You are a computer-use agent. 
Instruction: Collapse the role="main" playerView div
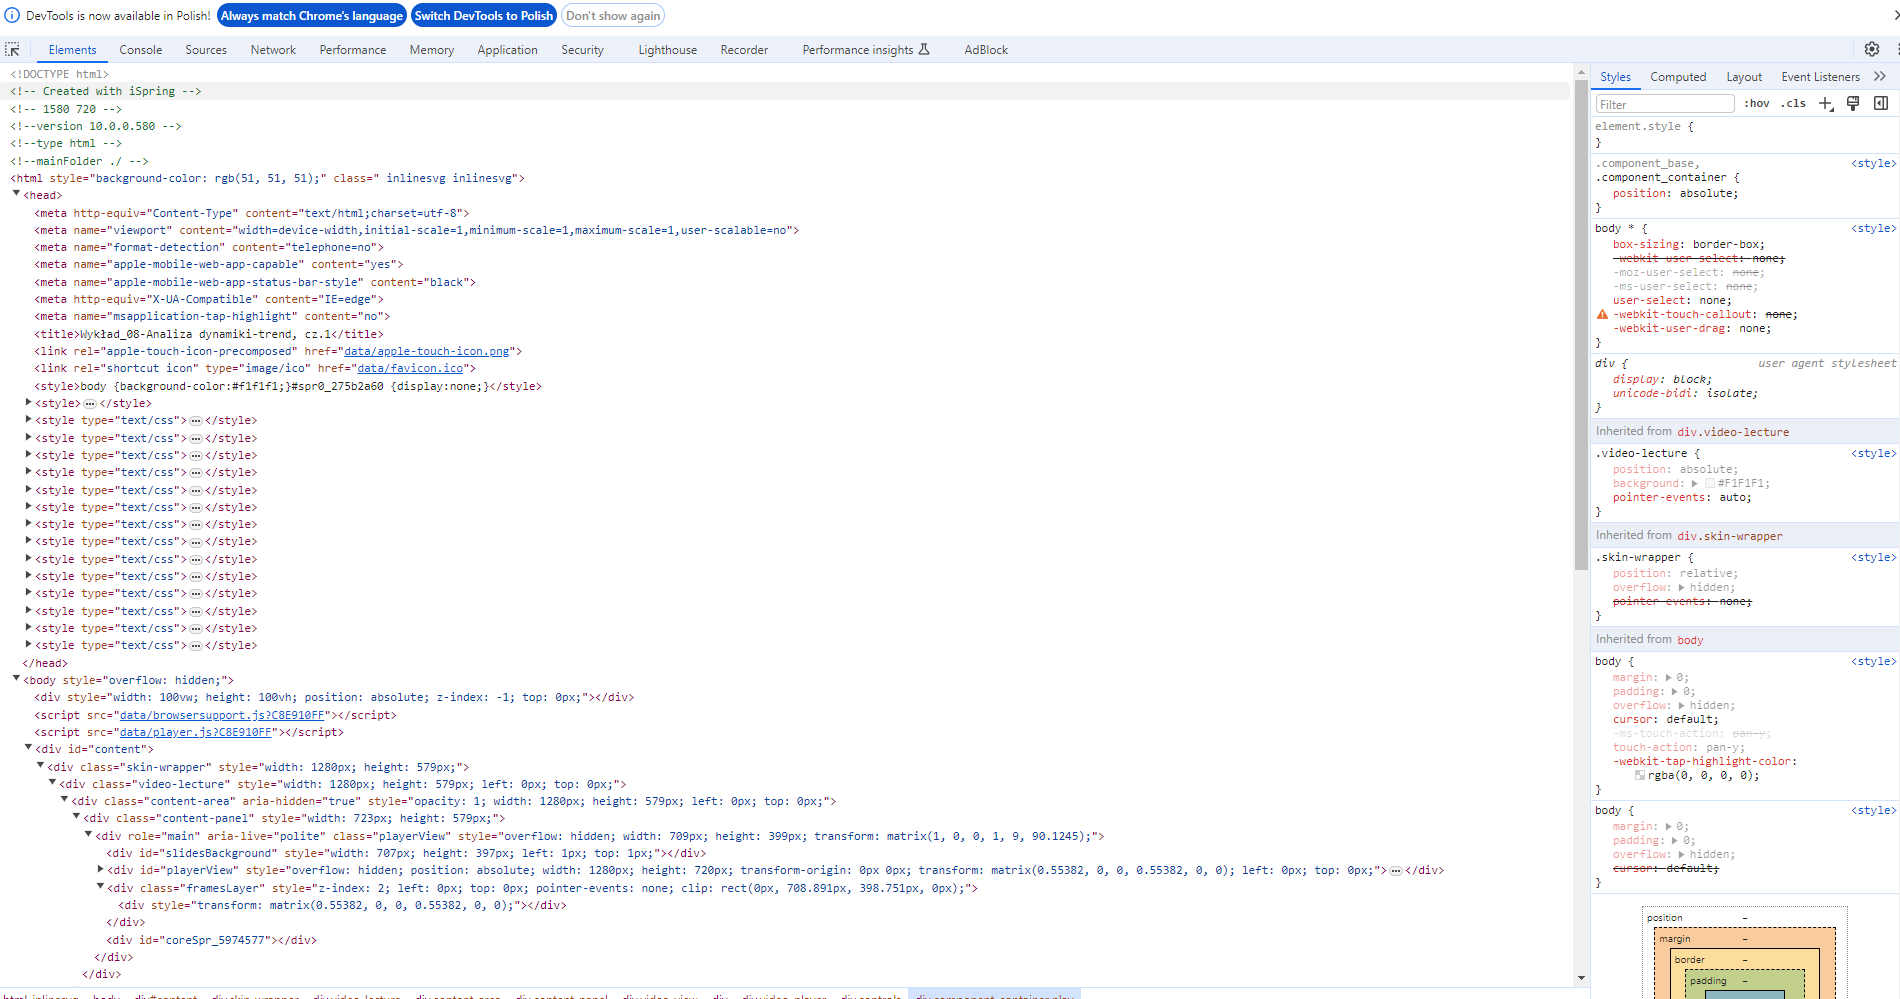[88, 835]
